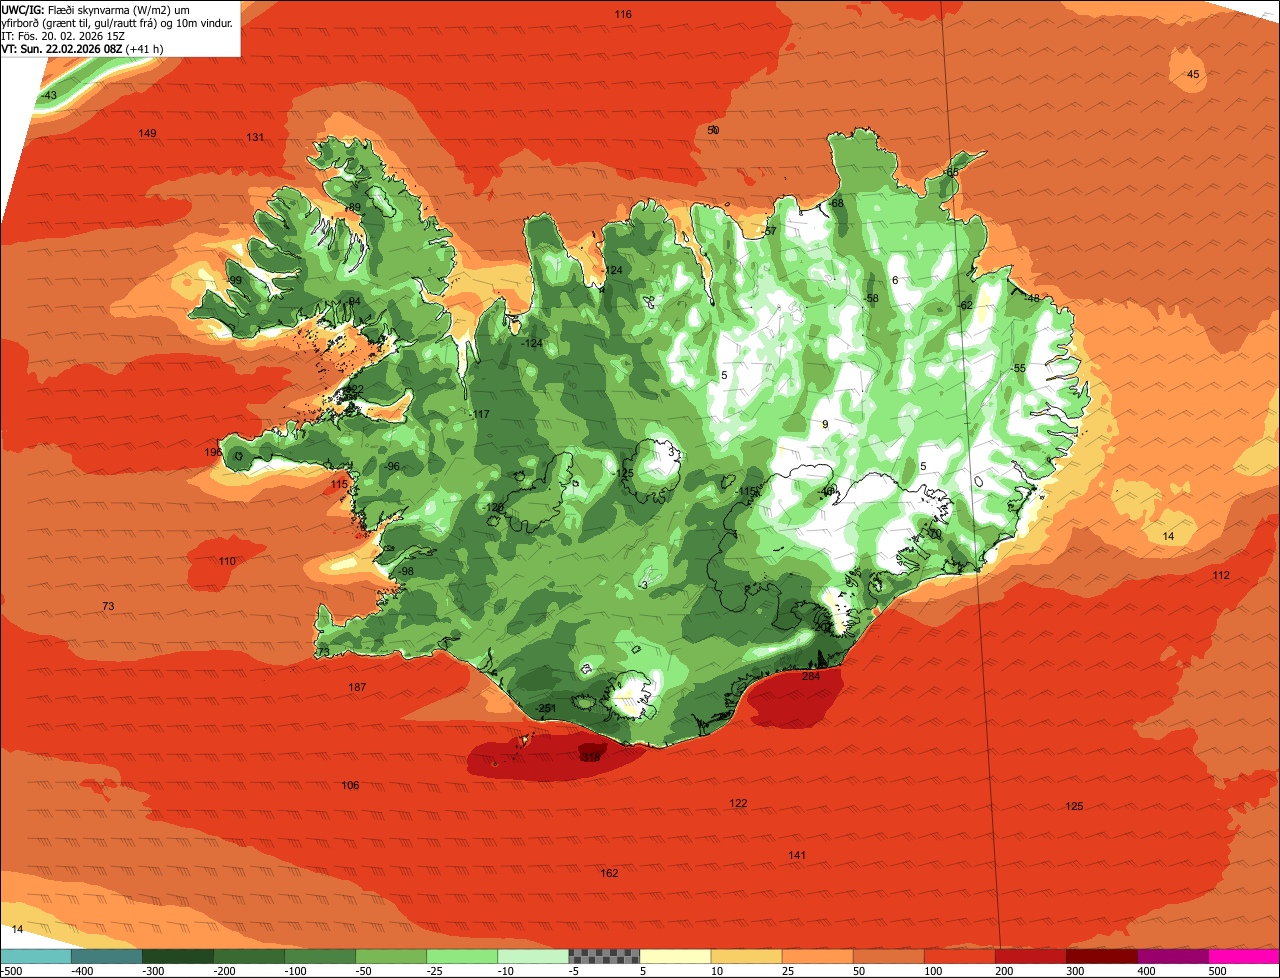Click the flux value -96 on the map
The image size is (1280, 978).
click(392, 467)
